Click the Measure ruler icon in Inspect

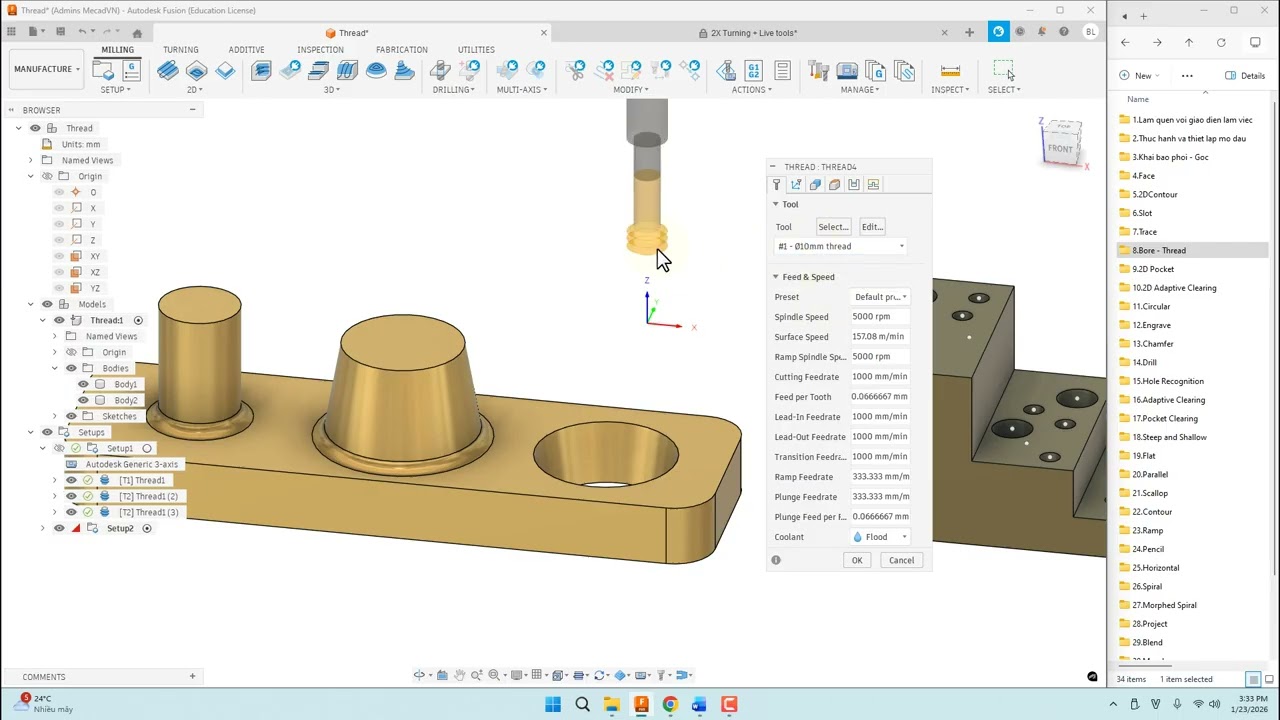point(950,70)
